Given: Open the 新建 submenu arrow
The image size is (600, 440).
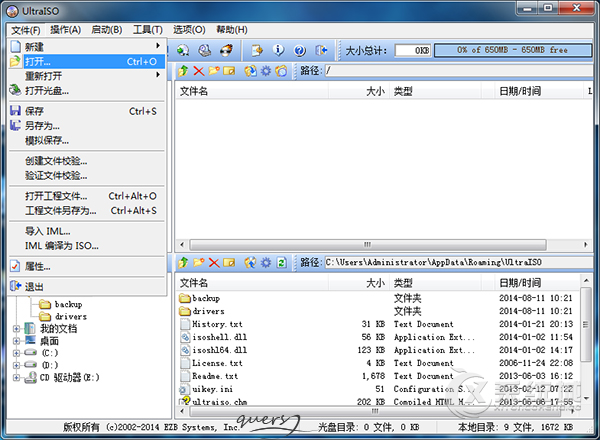Looking at the screenshot, I should (158, 46).
